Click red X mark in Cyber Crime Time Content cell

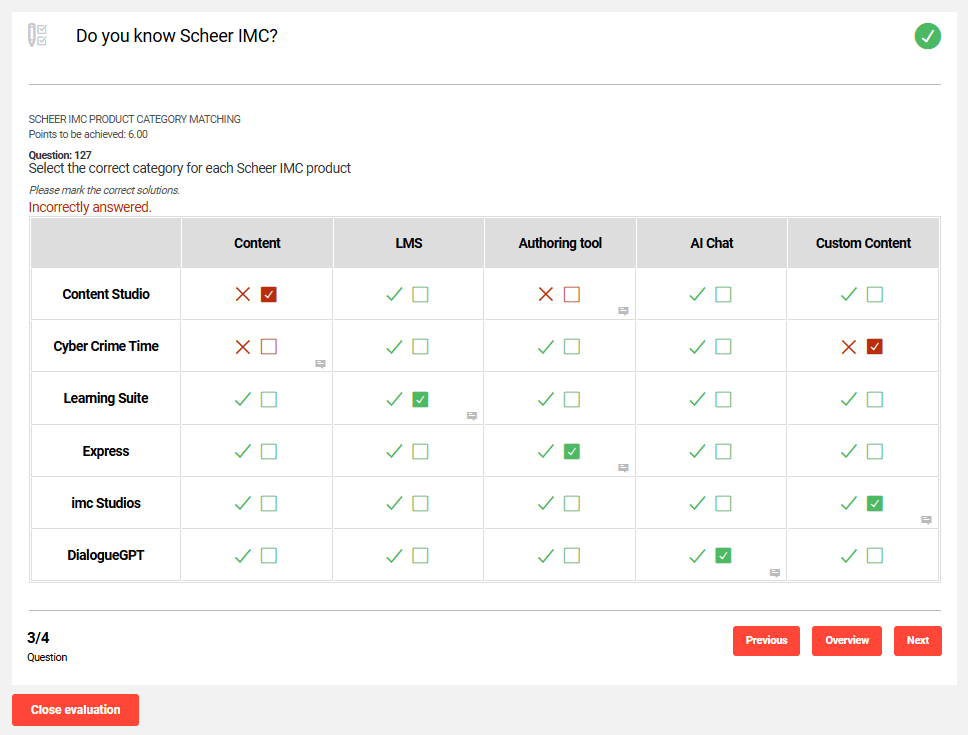[x=243, y=347]
